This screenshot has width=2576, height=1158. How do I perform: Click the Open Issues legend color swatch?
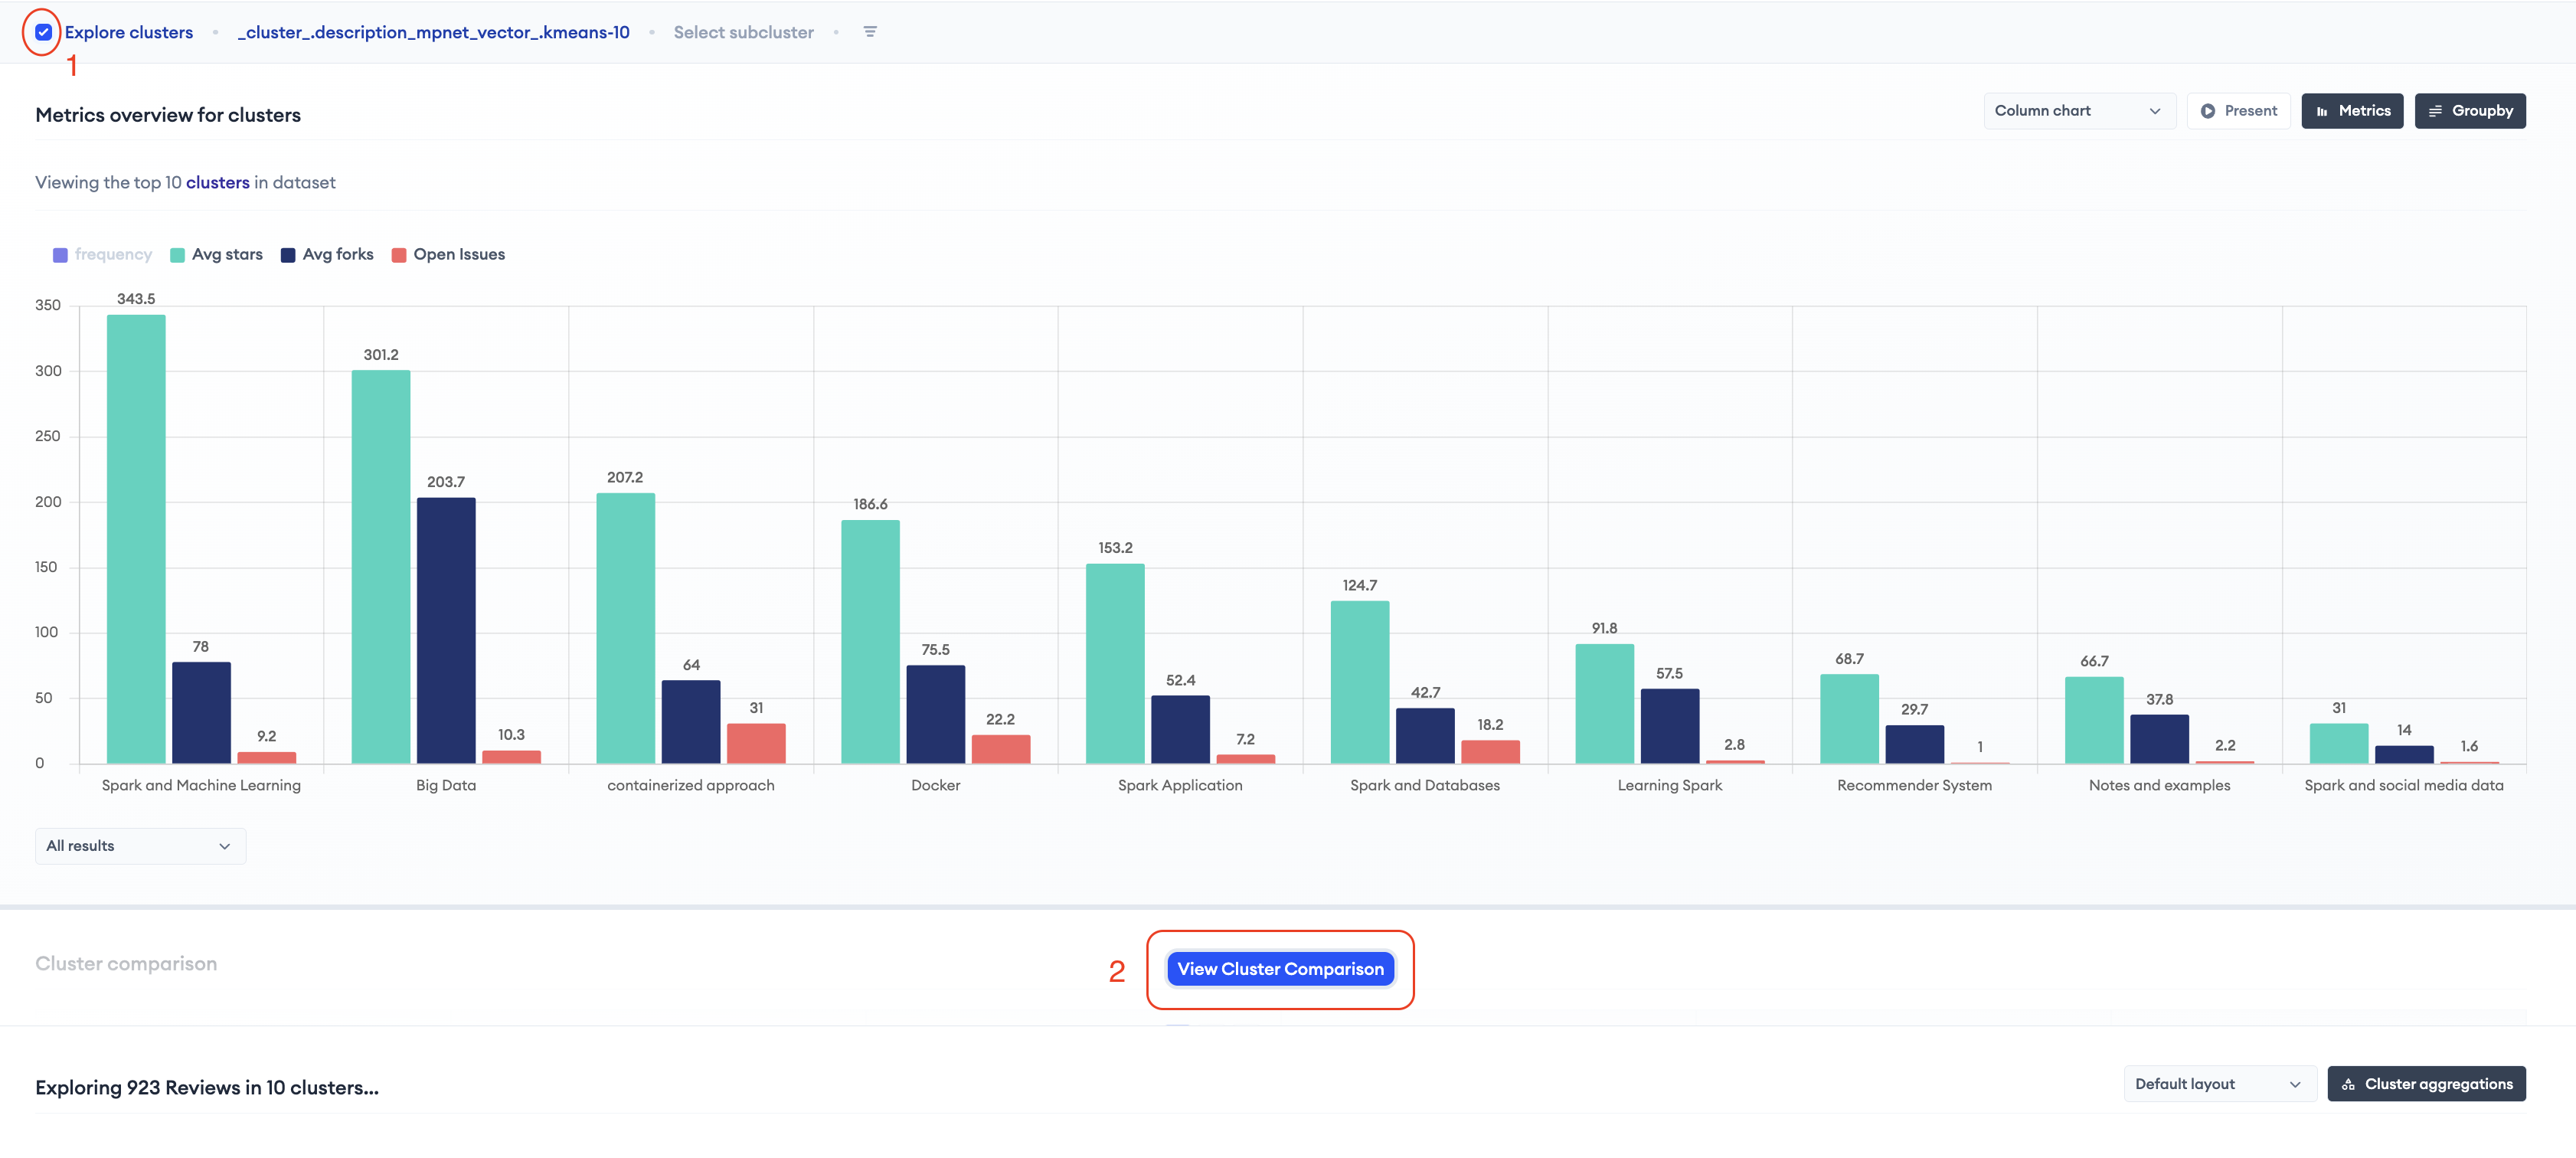[x=398, y=255]
